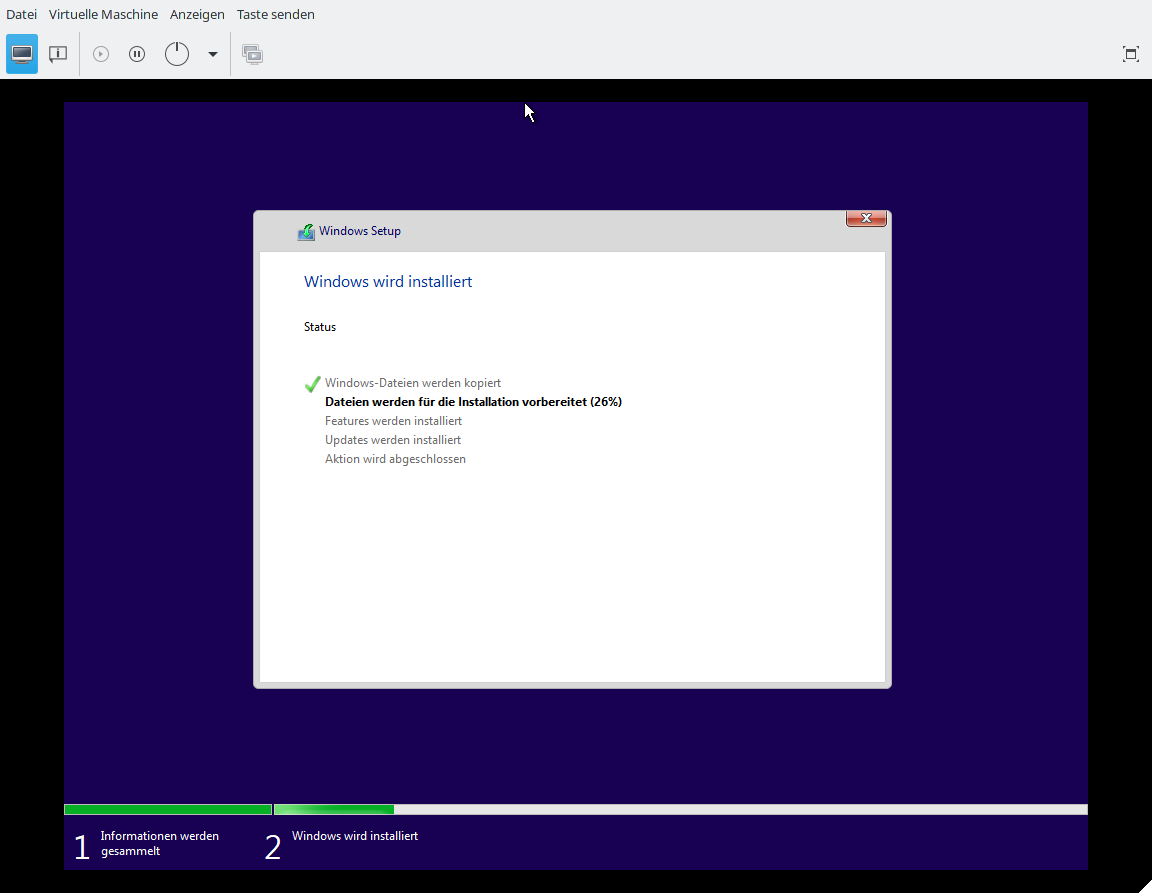
Task: Click the green checkmark for copied files
Action: (312, 384)
